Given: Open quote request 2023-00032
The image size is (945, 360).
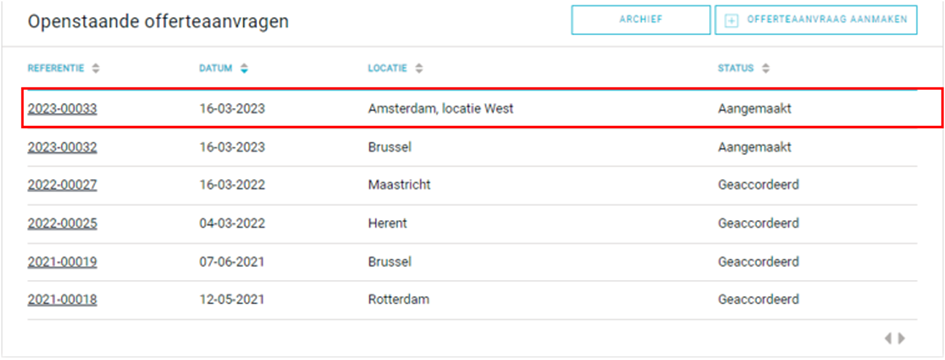Looking at the screenshot, I should 62,147.
